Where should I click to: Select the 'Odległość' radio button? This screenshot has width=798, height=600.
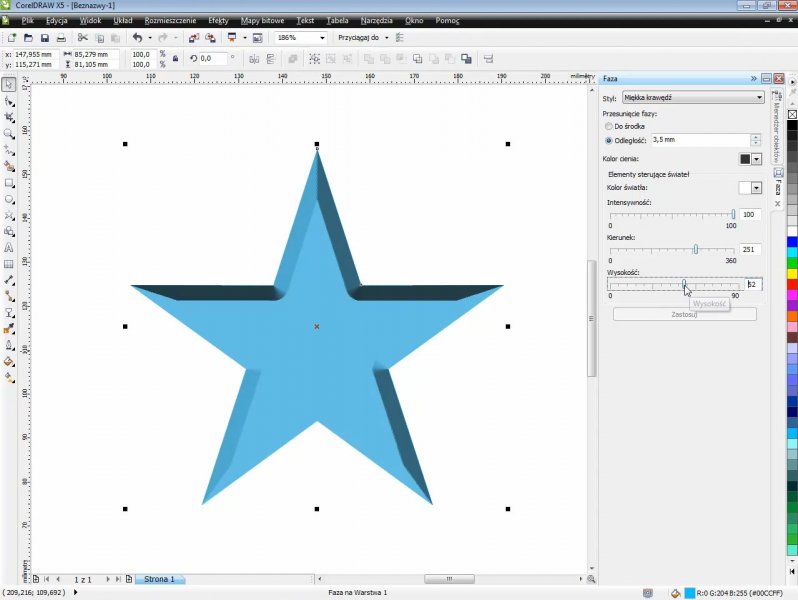[x=609, y=141]
